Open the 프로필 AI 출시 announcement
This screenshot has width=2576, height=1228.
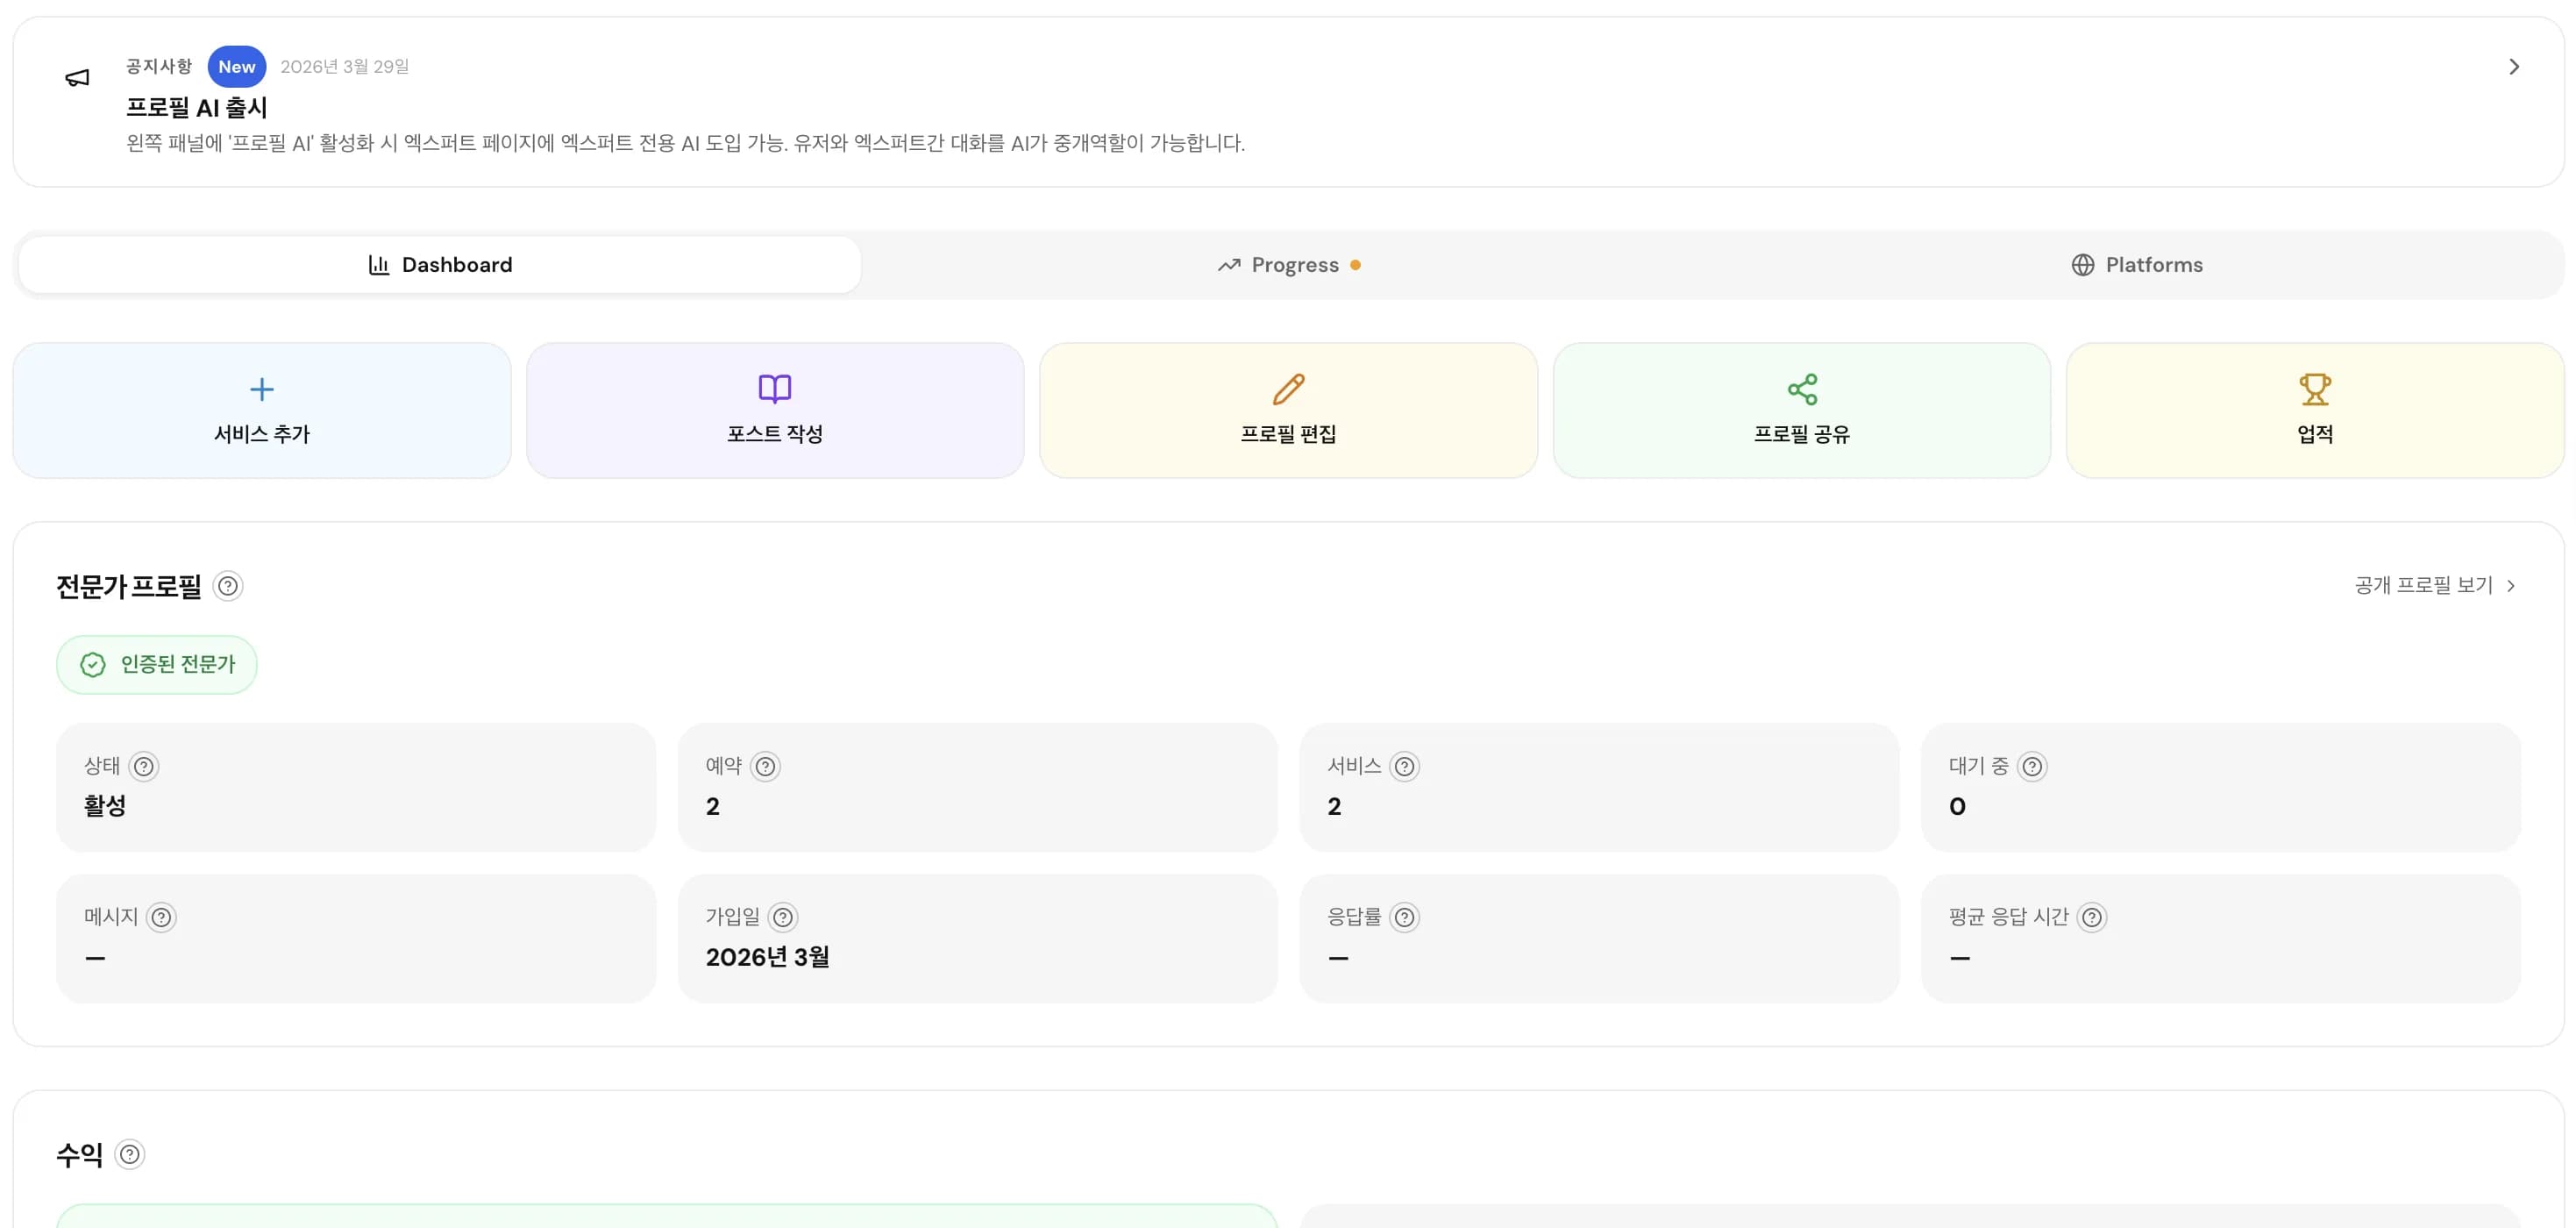198,106
